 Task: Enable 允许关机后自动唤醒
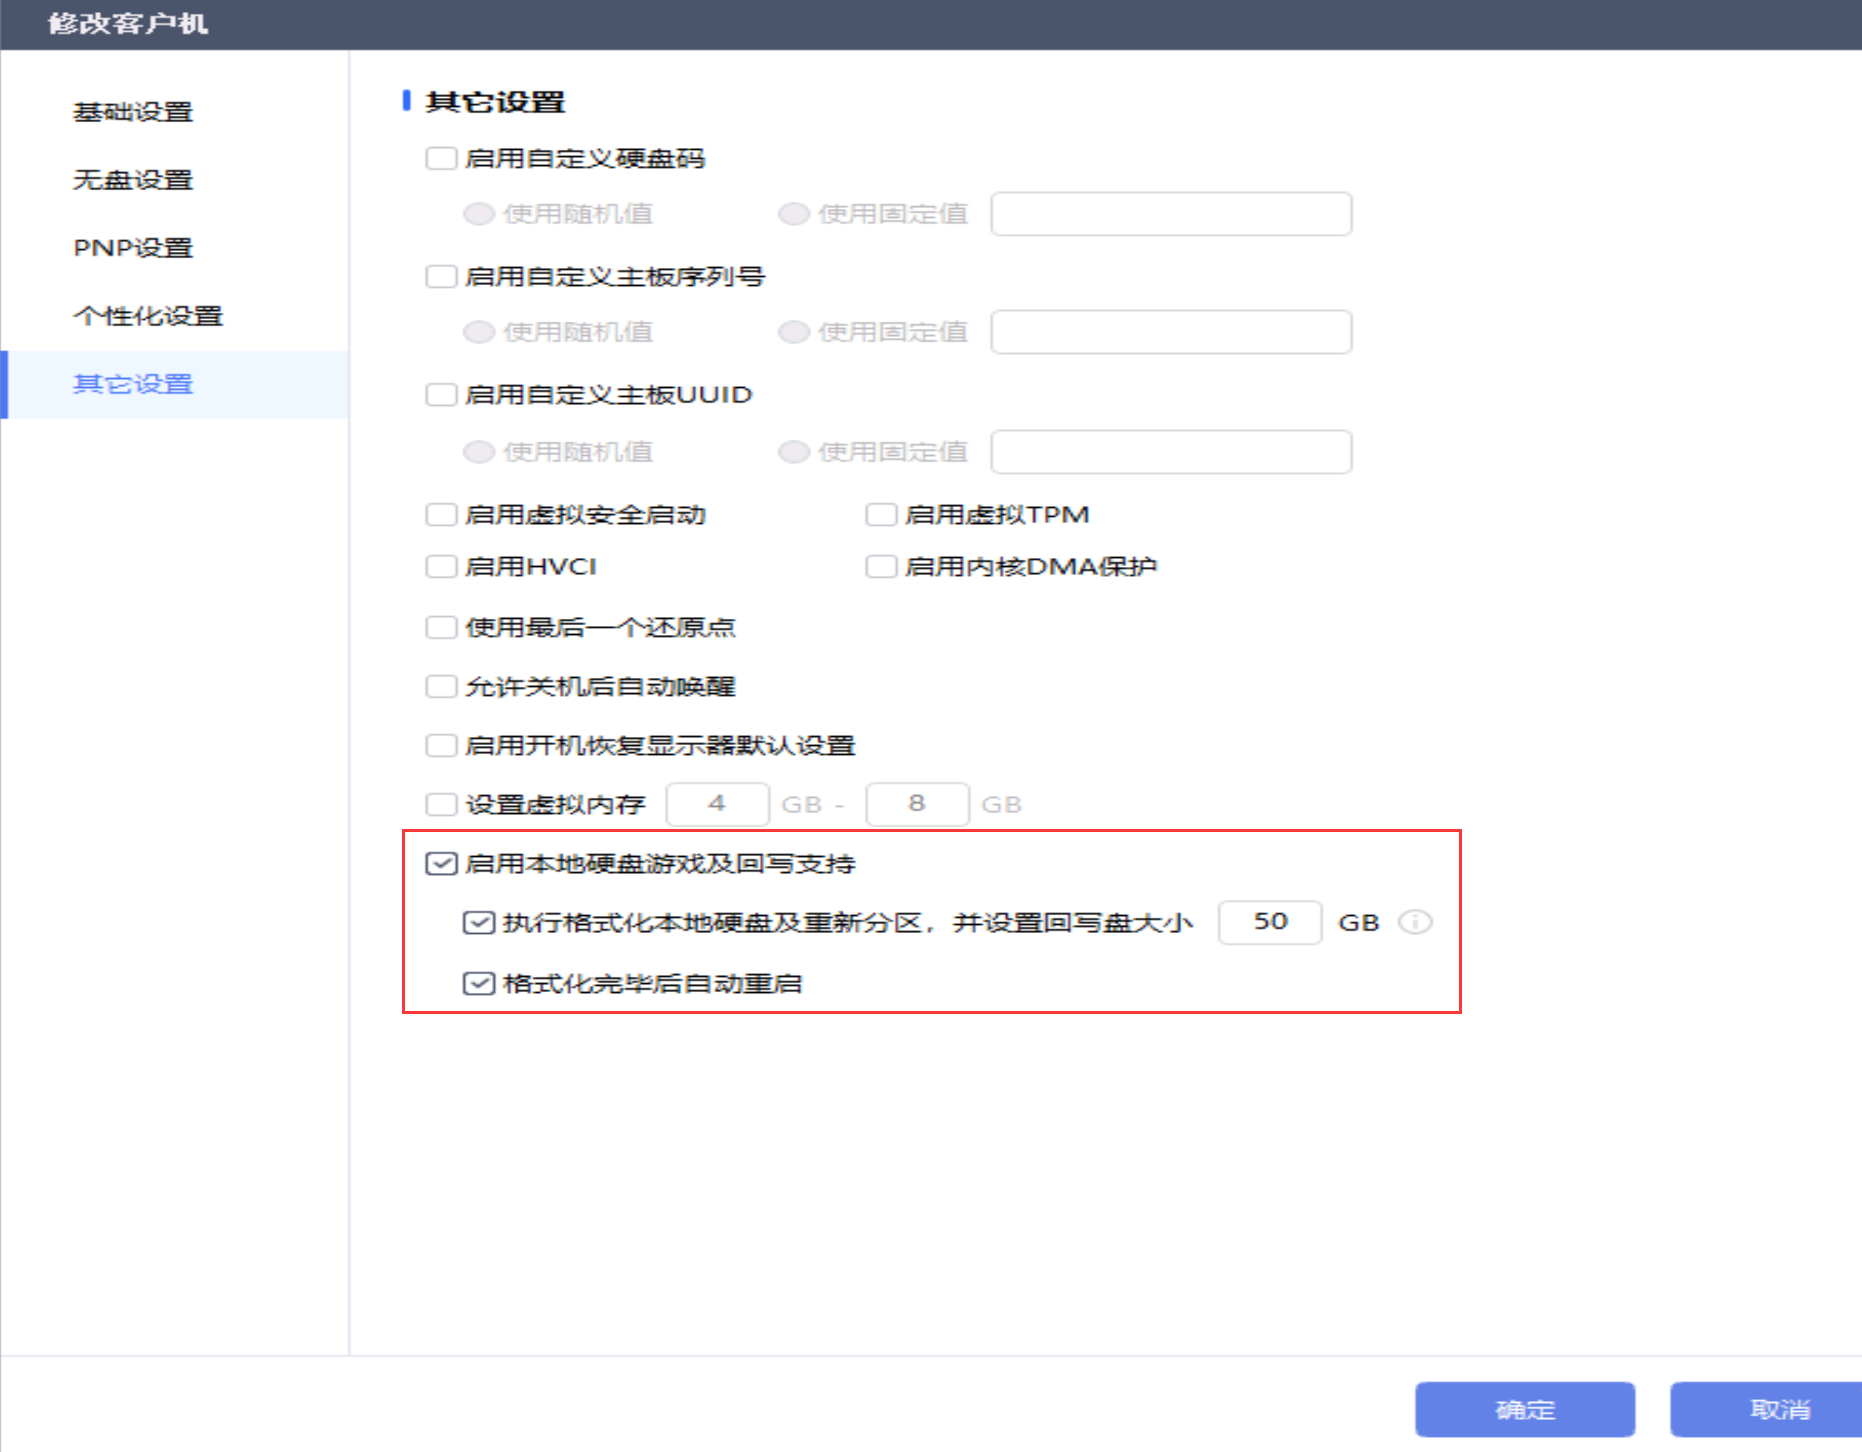pos(440,686)
